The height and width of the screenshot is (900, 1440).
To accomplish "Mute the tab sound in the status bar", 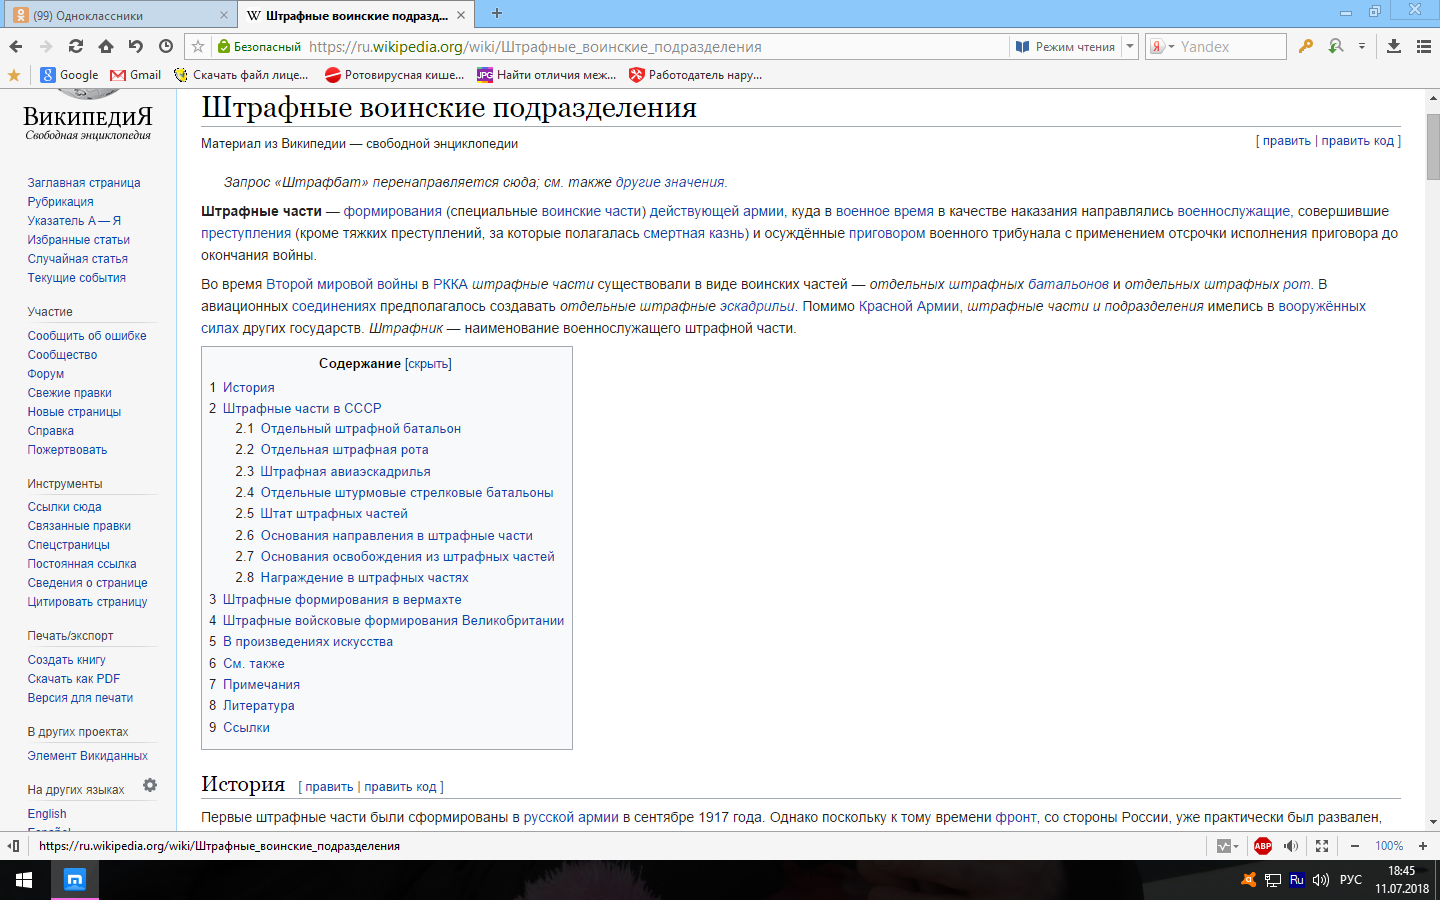I will coord(1291,846).
